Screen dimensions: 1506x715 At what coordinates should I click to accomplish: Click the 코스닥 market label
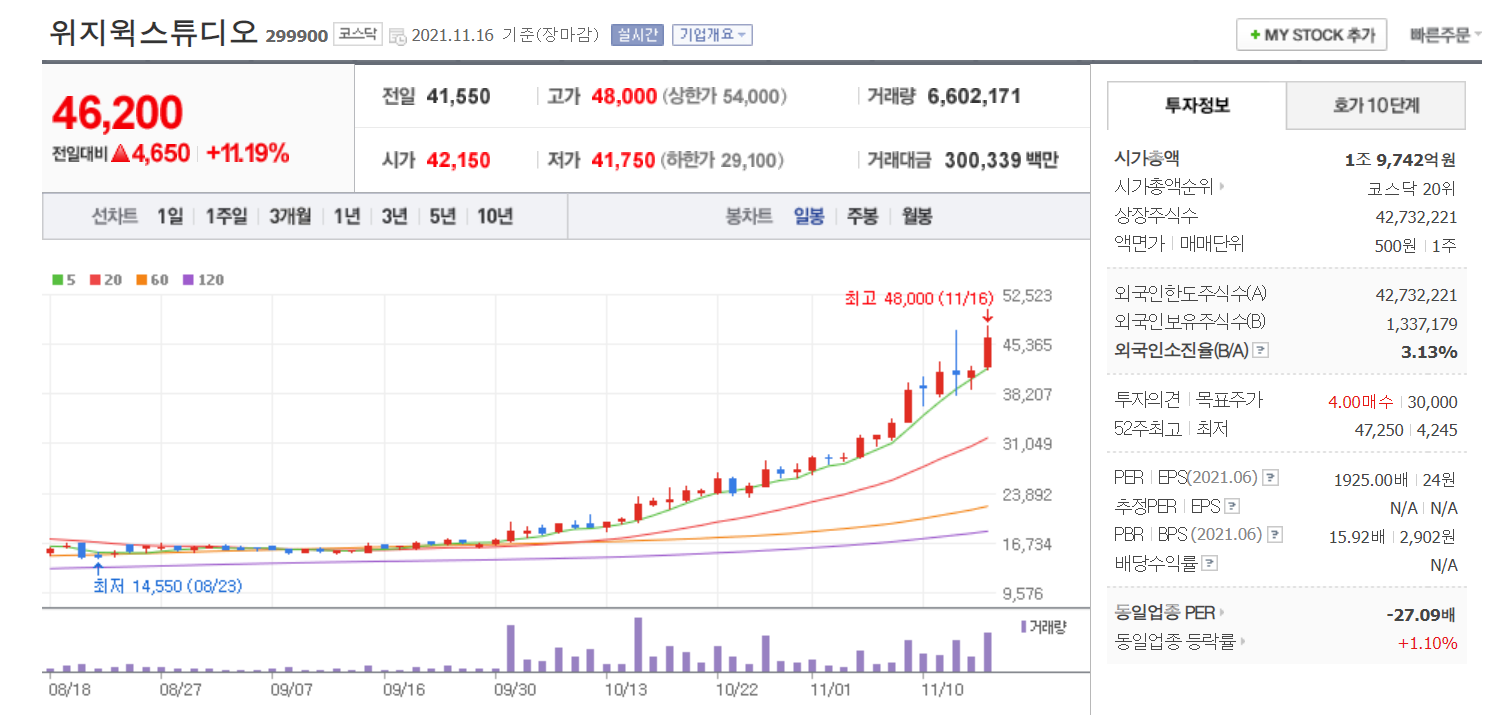click(357, 33)
